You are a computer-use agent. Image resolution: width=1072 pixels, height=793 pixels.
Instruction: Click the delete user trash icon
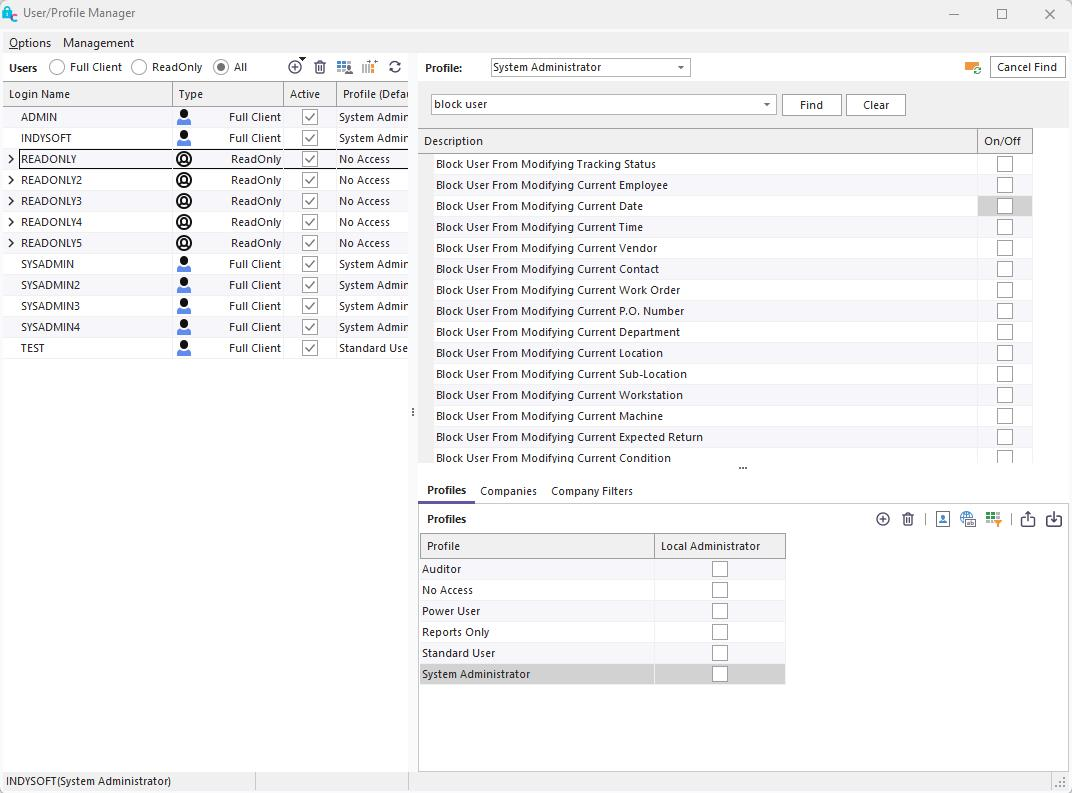click(320, 67)
